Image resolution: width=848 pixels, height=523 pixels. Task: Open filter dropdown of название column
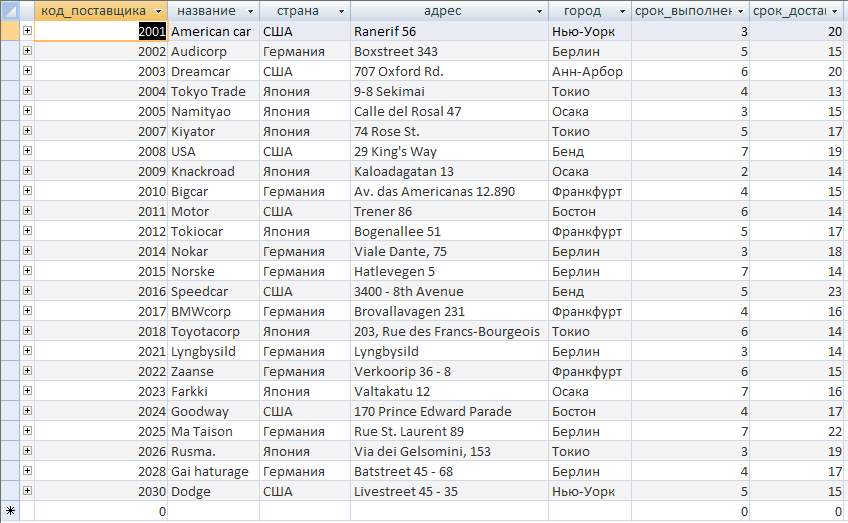pyautogui.click(x=250, y=11)
